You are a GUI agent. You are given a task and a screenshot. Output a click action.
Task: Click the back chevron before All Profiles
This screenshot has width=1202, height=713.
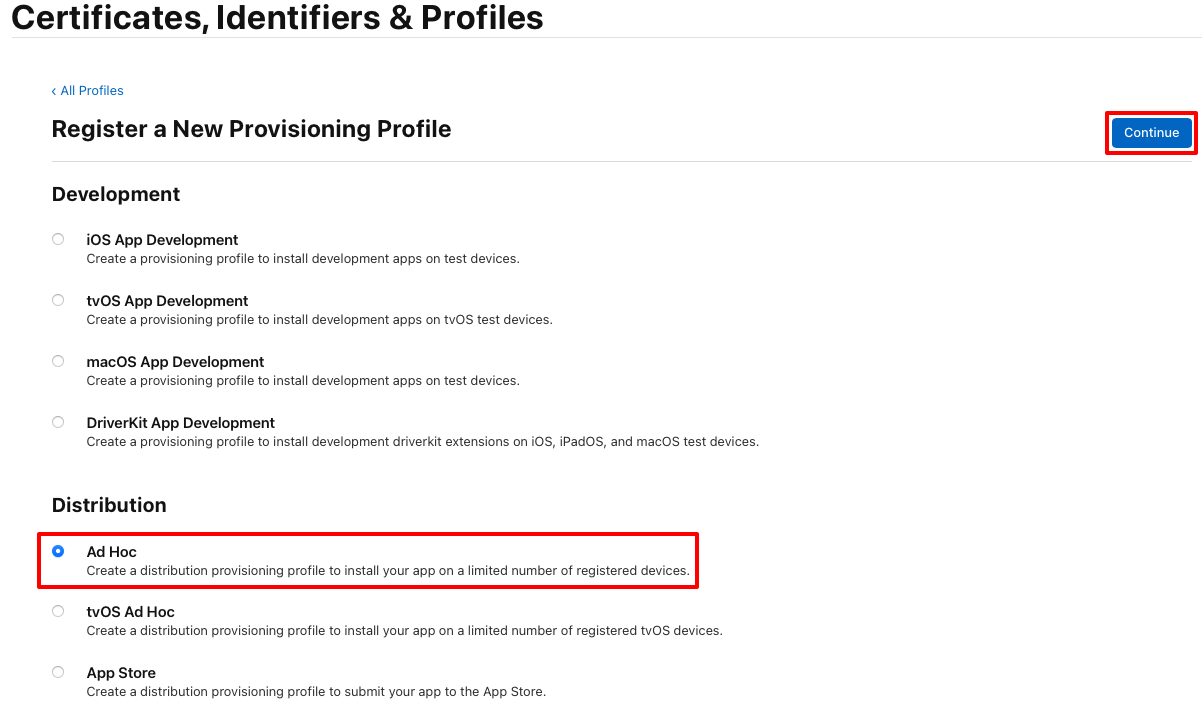[54, 90]
